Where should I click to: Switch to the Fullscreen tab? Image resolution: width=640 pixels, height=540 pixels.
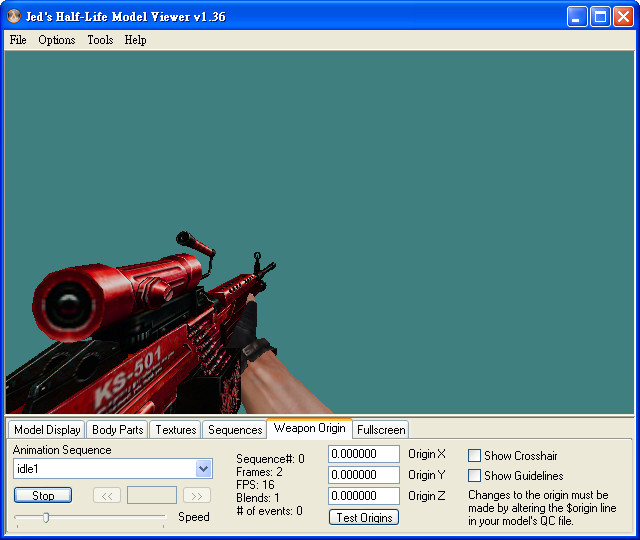click(381, 430)
